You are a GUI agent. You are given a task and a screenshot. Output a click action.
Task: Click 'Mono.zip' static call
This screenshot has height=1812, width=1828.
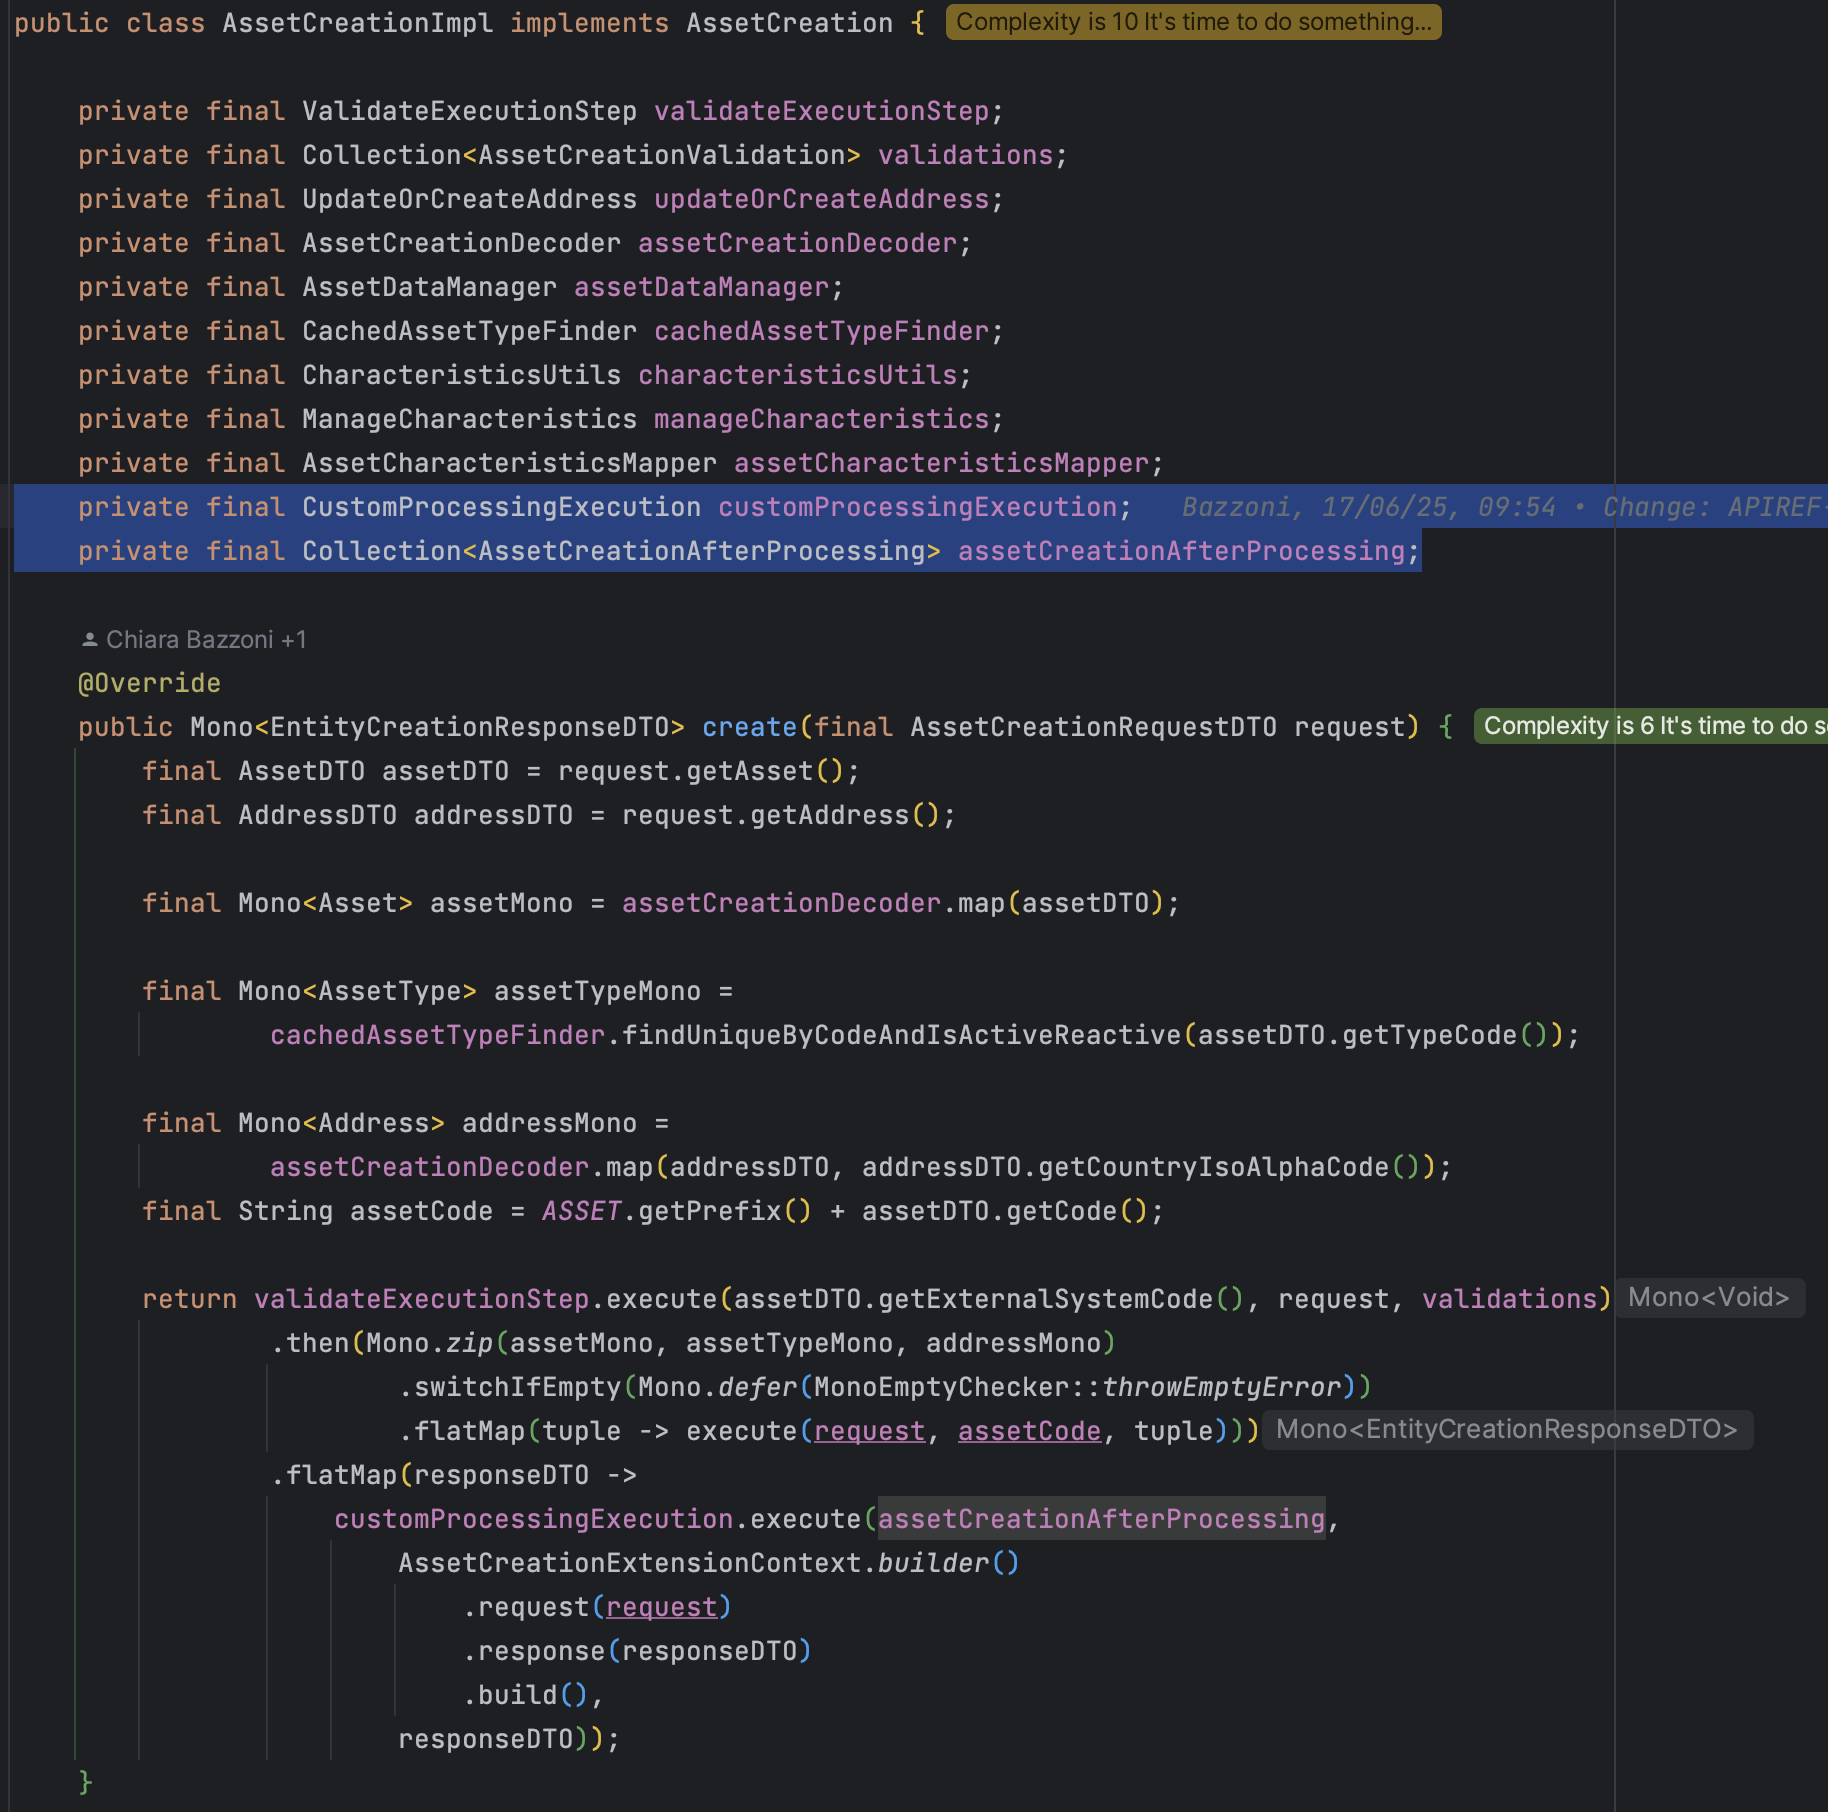[429, 1343]
